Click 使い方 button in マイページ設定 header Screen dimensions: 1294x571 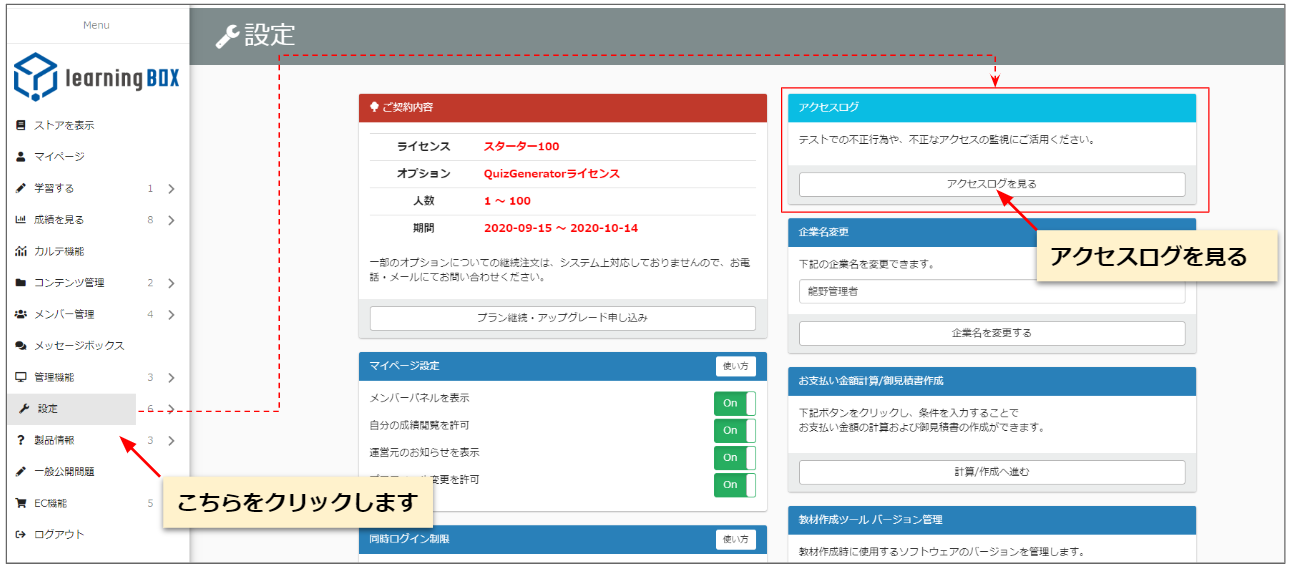point(735,366)
